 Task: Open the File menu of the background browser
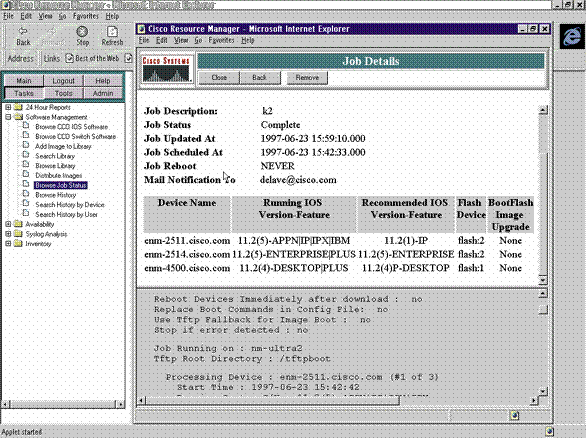pos(8,16)
